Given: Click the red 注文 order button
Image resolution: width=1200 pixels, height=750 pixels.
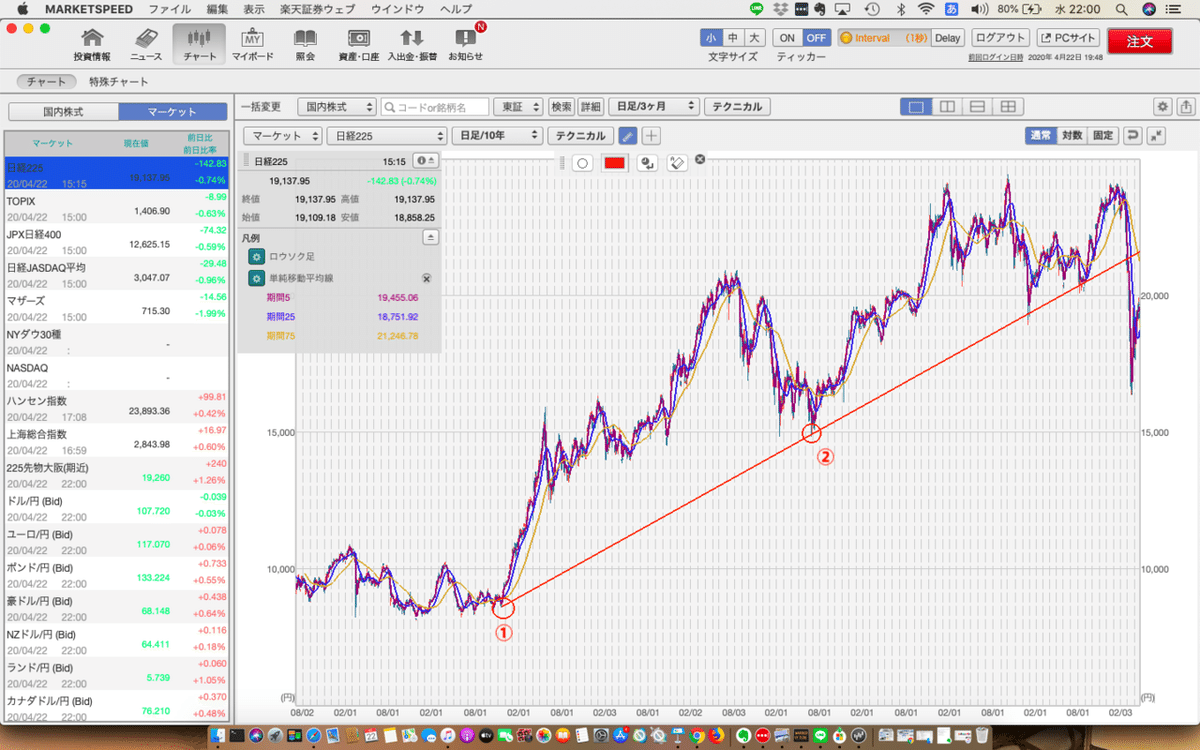Looking at the screenshot, I should pos(1140,41).
